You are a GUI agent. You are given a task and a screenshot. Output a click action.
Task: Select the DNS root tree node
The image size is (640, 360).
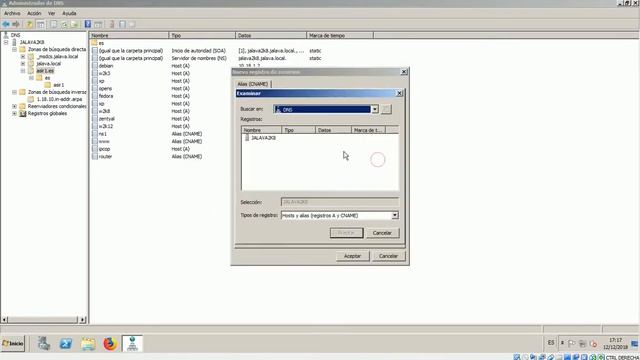point(16,35)
